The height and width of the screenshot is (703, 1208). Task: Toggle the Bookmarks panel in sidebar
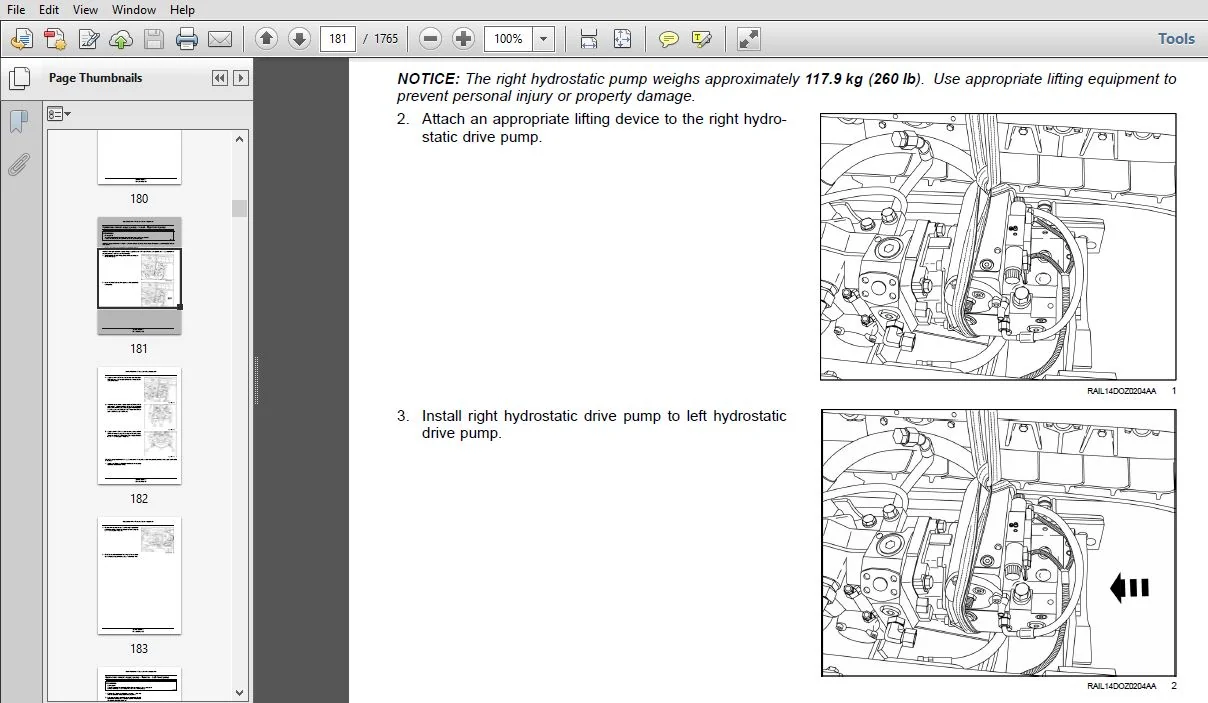pyautogui.click(x=18, y=122)
